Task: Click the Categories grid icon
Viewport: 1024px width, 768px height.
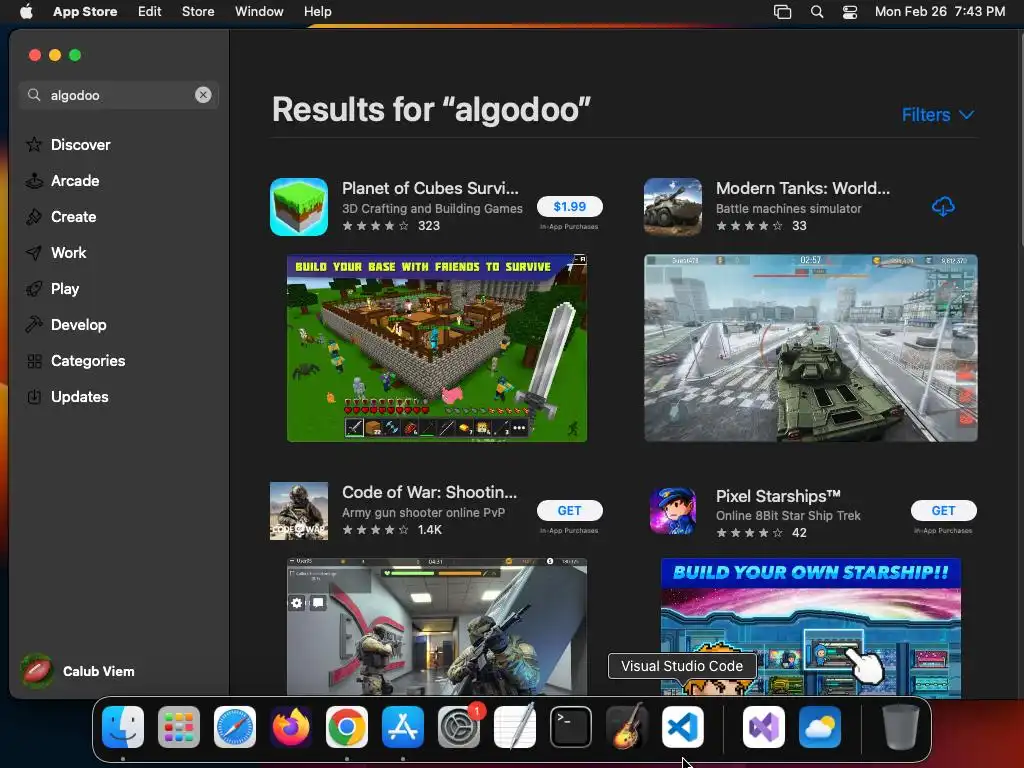Action: (34, 360)
